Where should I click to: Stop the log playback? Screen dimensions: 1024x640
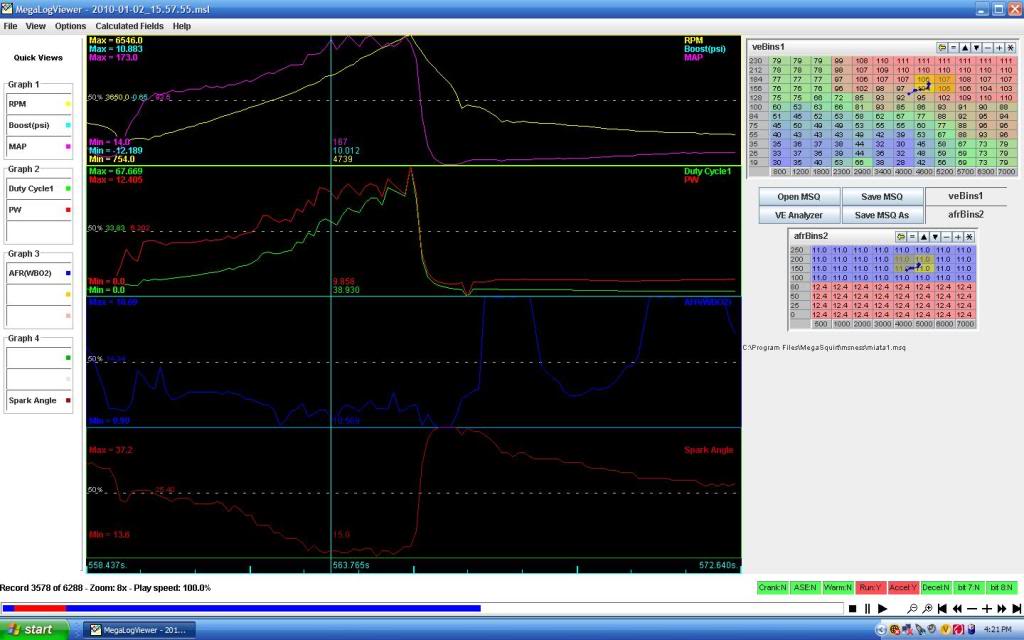pyautogui.click(x=851, y=608)
